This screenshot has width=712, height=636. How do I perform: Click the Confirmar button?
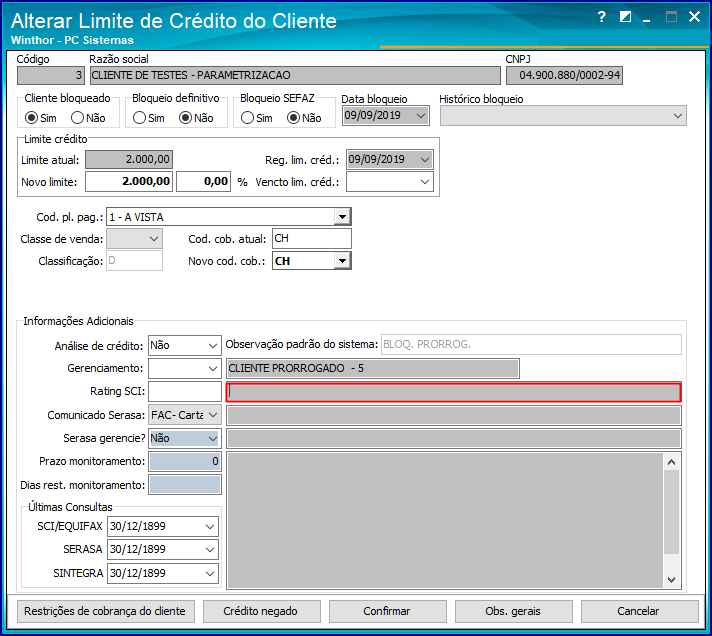387,611
